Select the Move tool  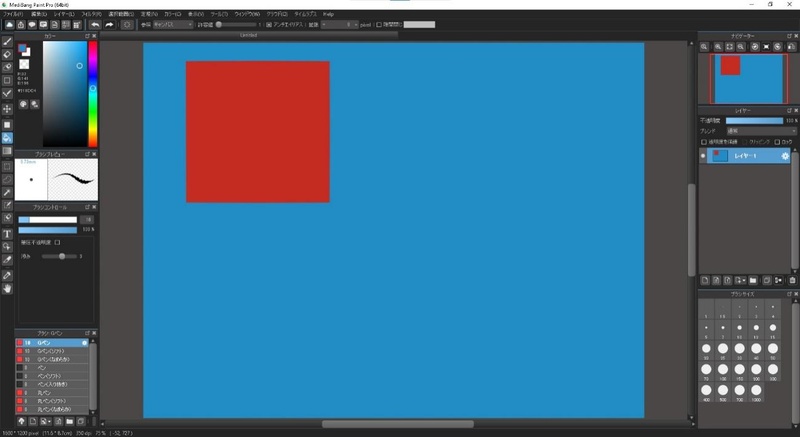point(7,109)
